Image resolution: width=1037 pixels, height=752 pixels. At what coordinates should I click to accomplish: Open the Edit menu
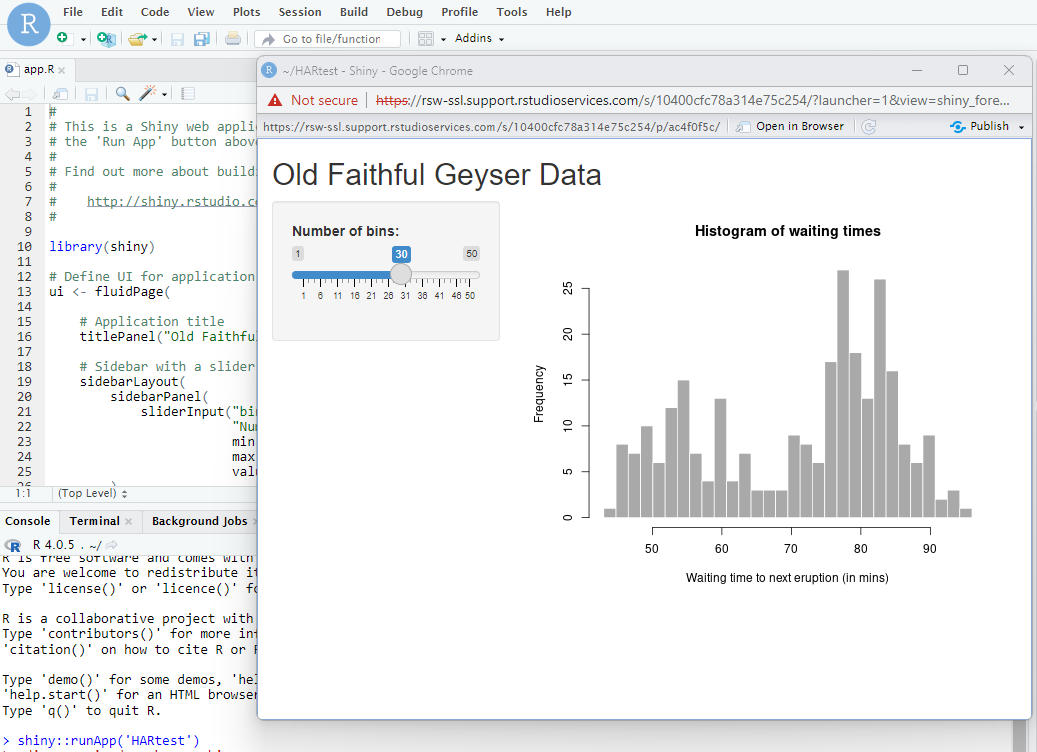click(112, 12)
